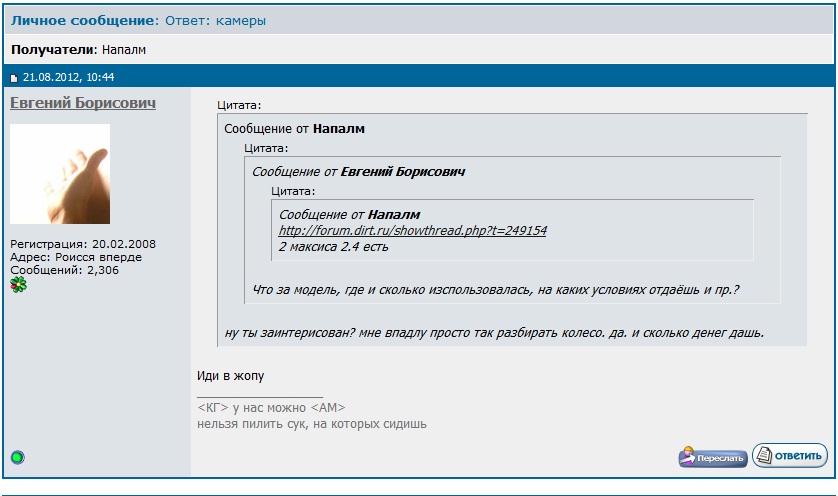Click the Переслать forward button
Image resolution: width=838 pixels, height=496 pixels.
[713, 457]
